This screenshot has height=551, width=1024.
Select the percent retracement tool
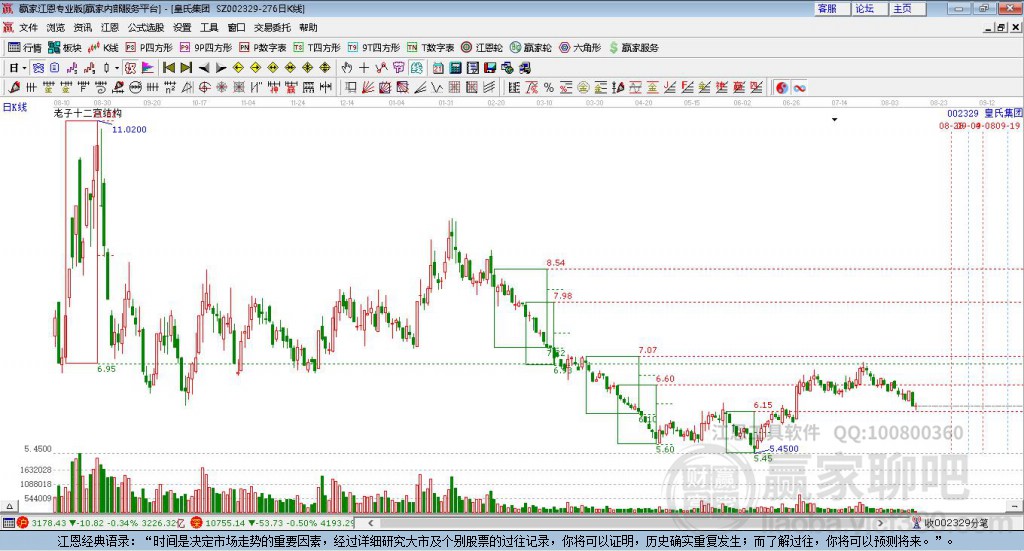tap(549, 87)
